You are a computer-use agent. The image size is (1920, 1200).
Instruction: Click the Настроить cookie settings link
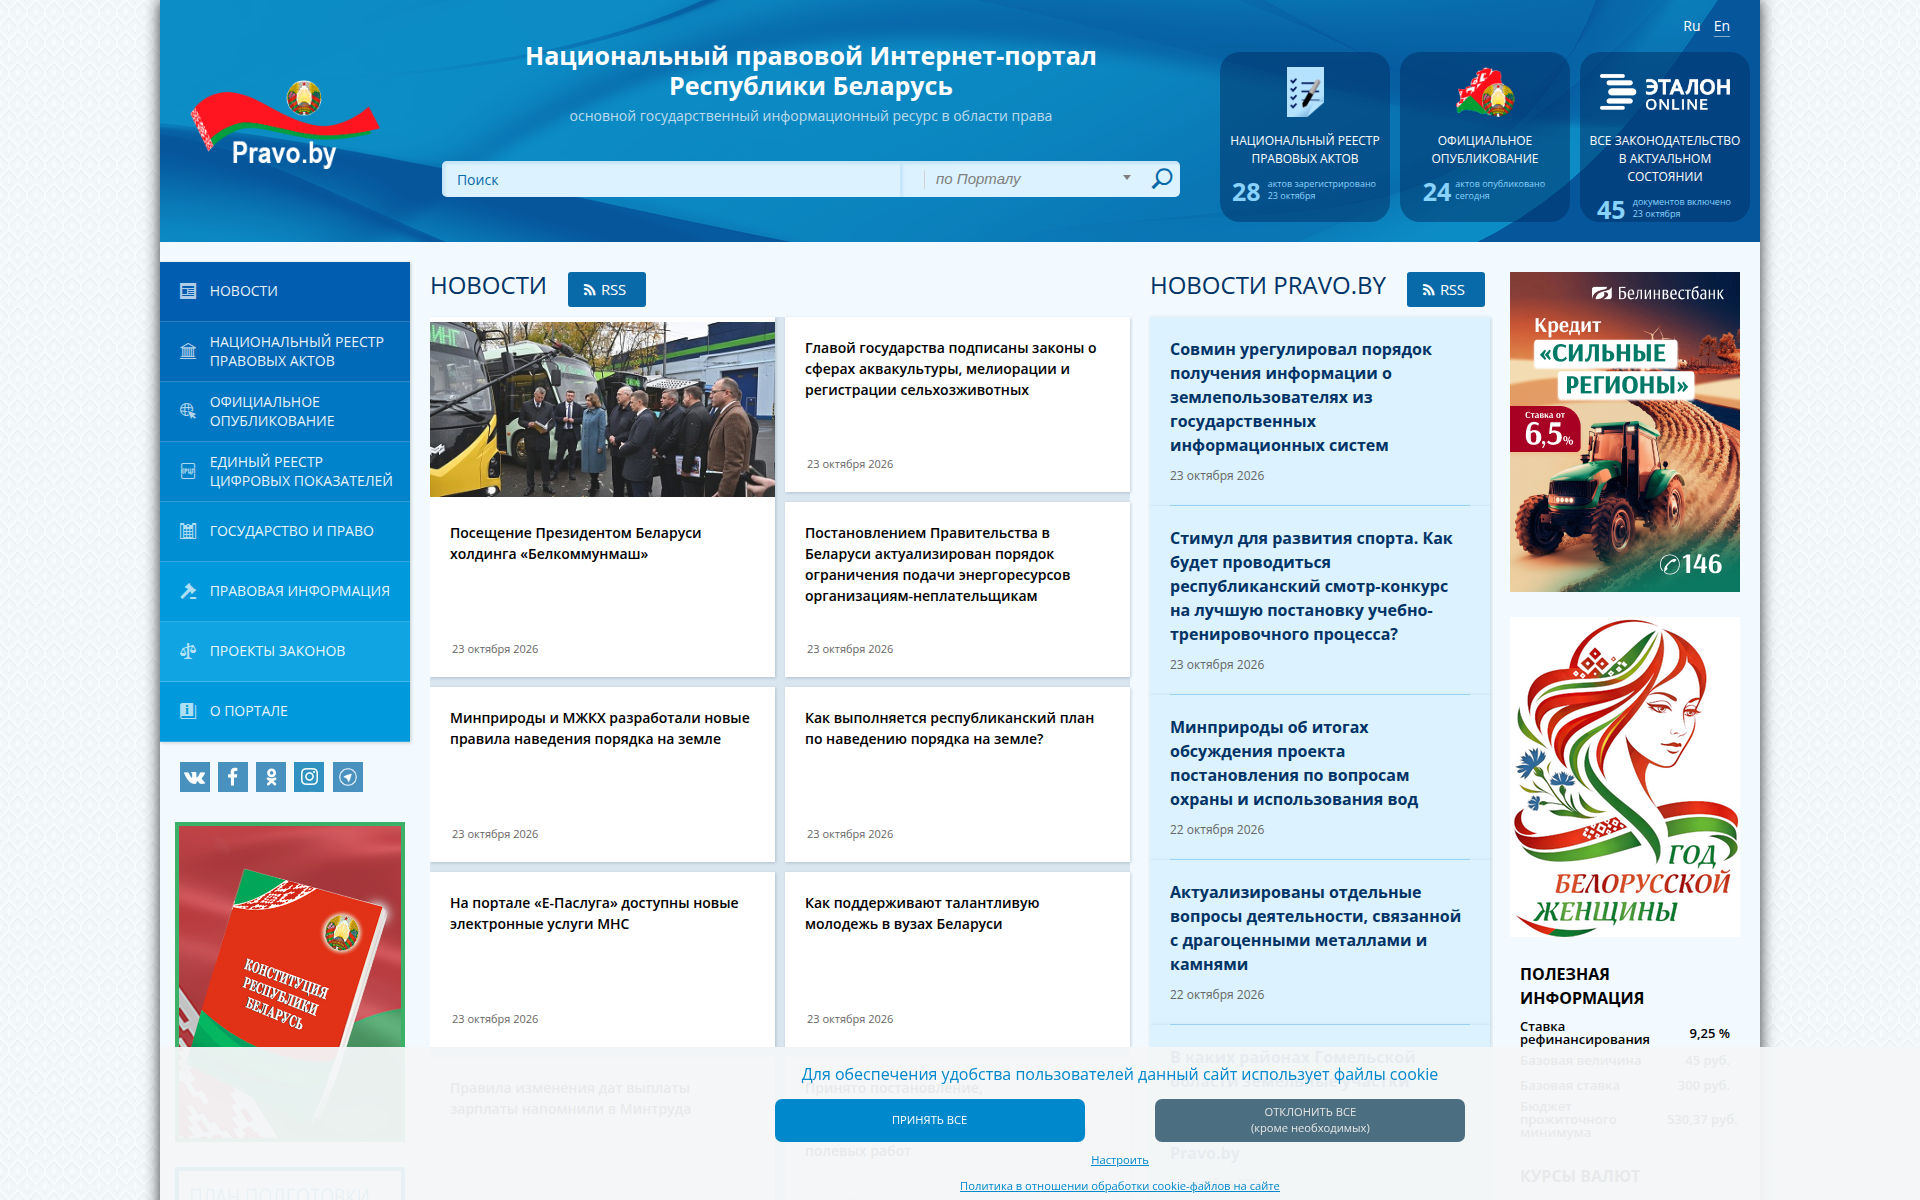[1120, 1160]
